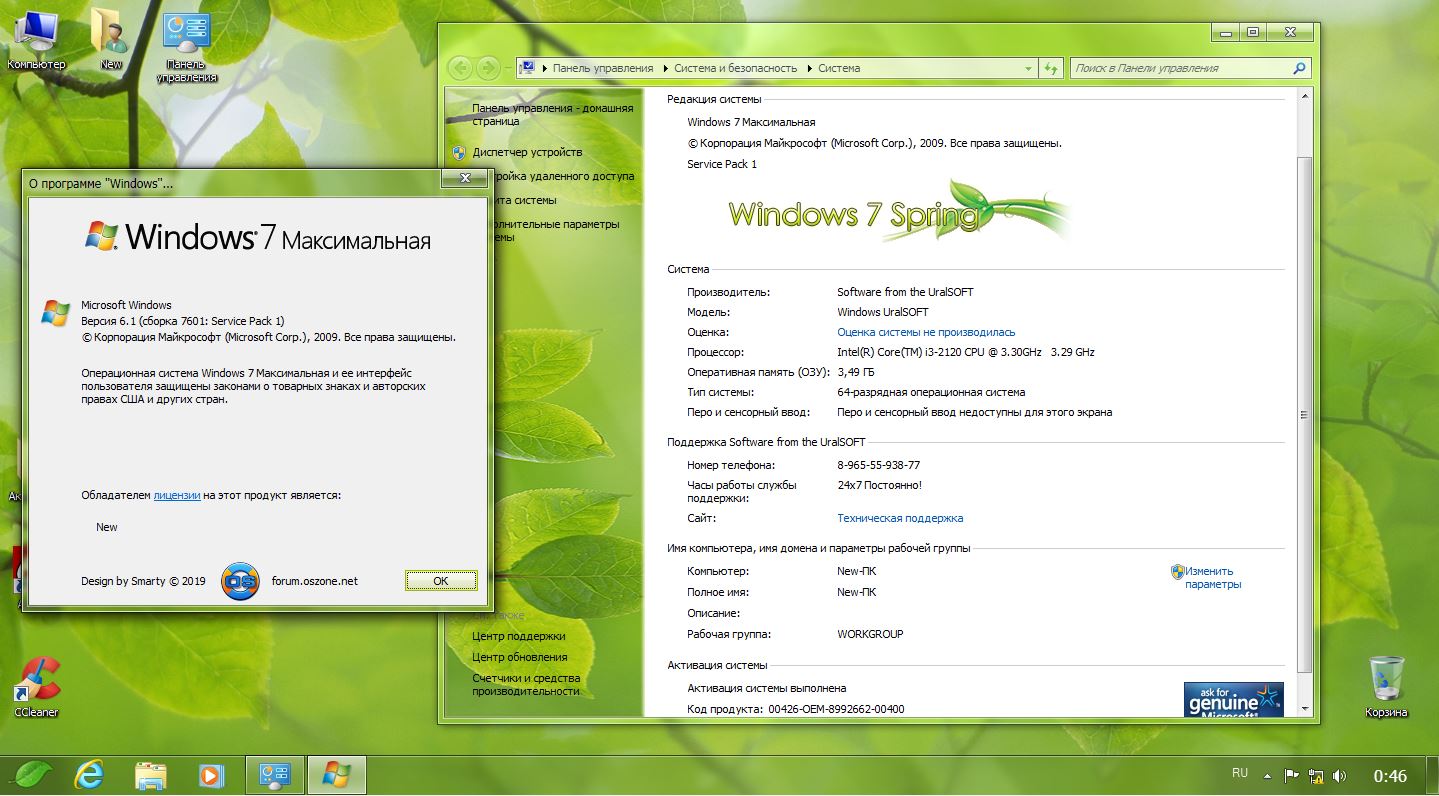The width and height of the screenshot is (1439, 796).
Task: Launch CCleaner from the desktop shortcut
Action: (36, 687)
